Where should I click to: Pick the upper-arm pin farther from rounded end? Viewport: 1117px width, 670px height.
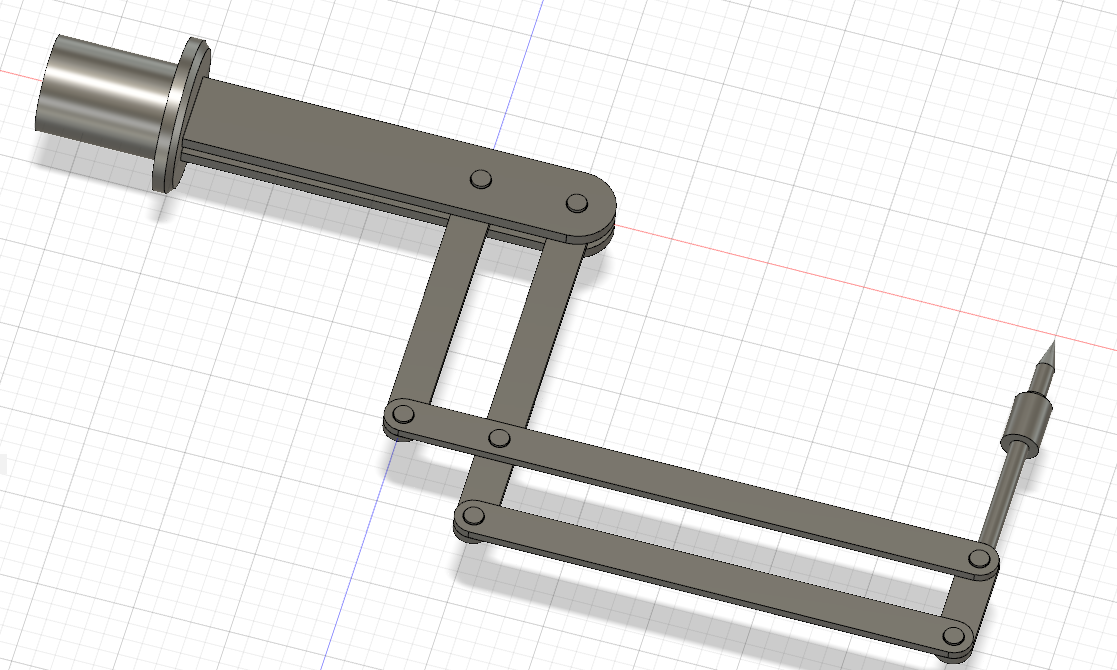pyautogui.click(x=482, y=179)
